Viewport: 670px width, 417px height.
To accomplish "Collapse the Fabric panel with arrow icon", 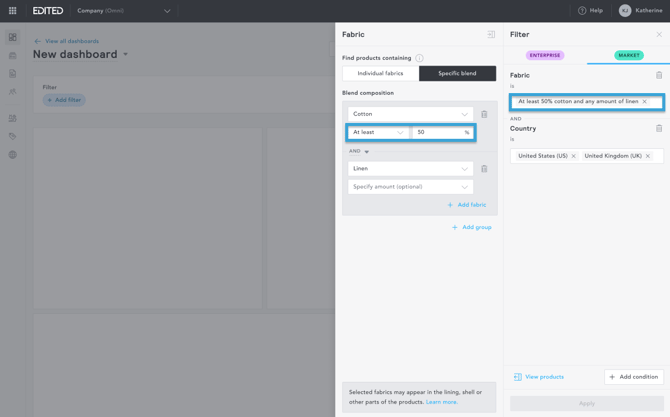I will pos(491,35).
